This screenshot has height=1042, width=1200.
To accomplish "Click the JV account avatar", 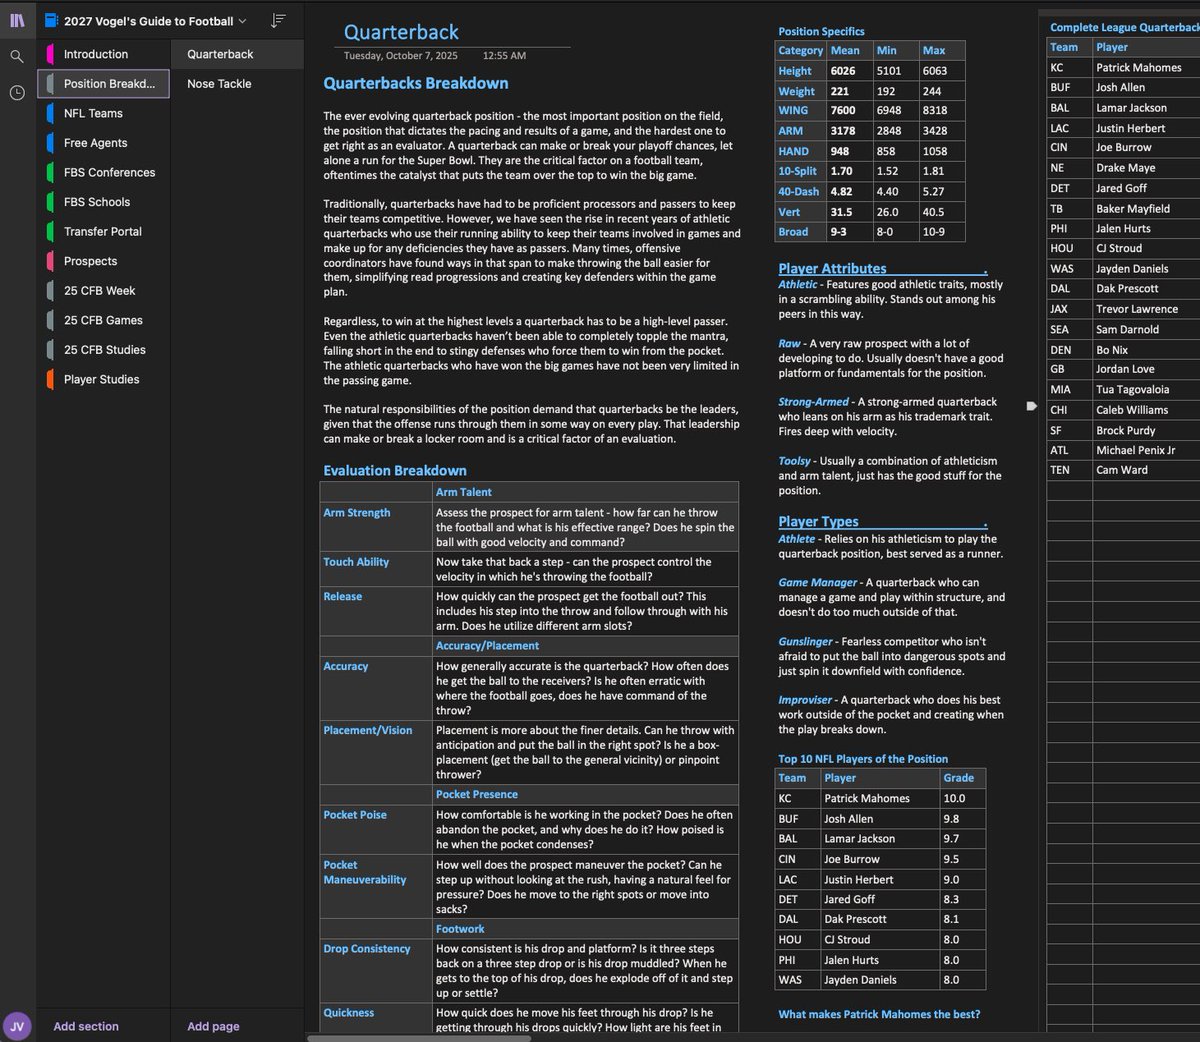I will point(17,1026).
